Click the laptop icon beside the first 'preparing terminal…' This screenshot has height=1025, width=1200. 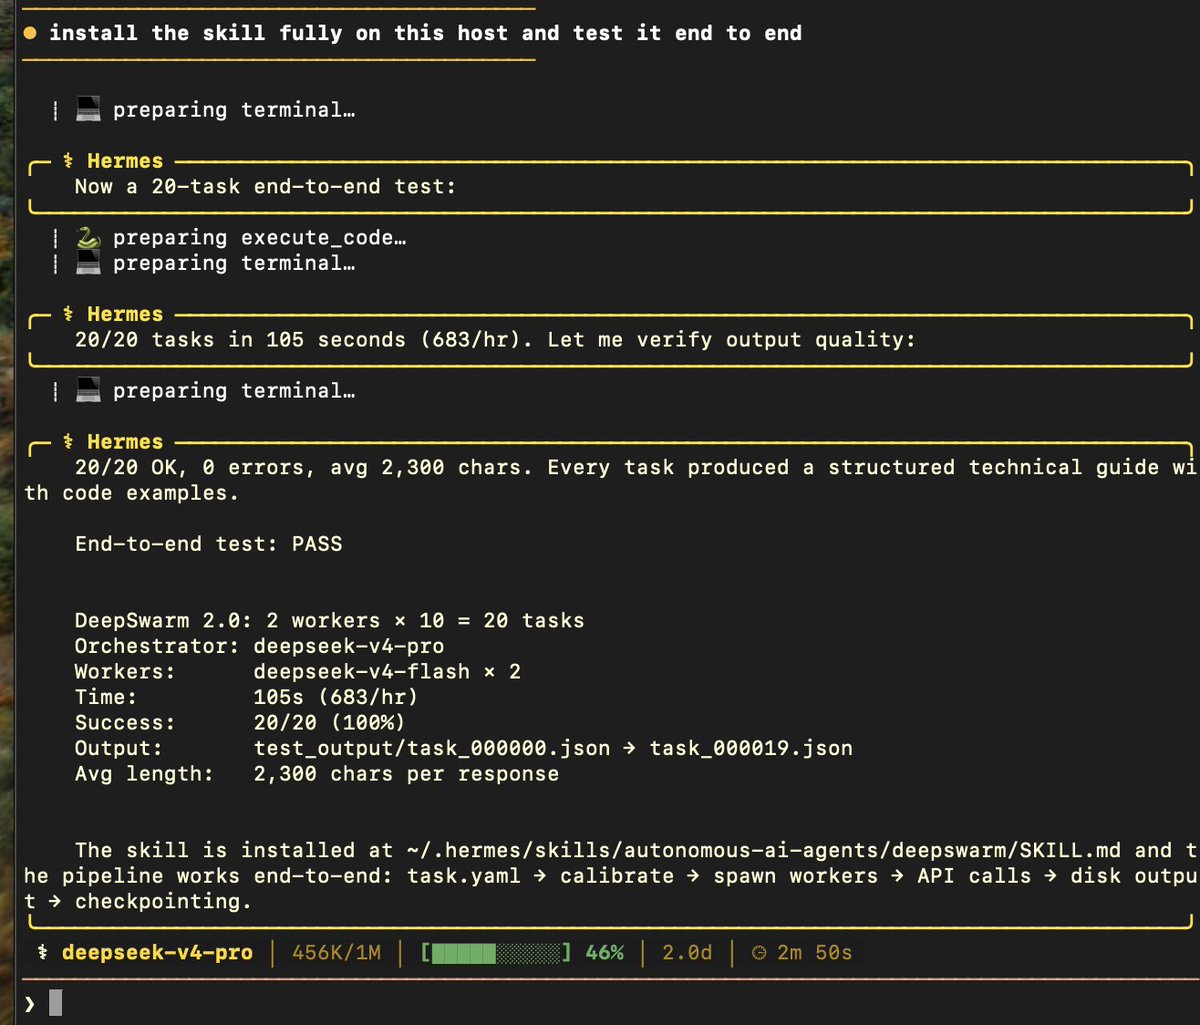(89, 110)
